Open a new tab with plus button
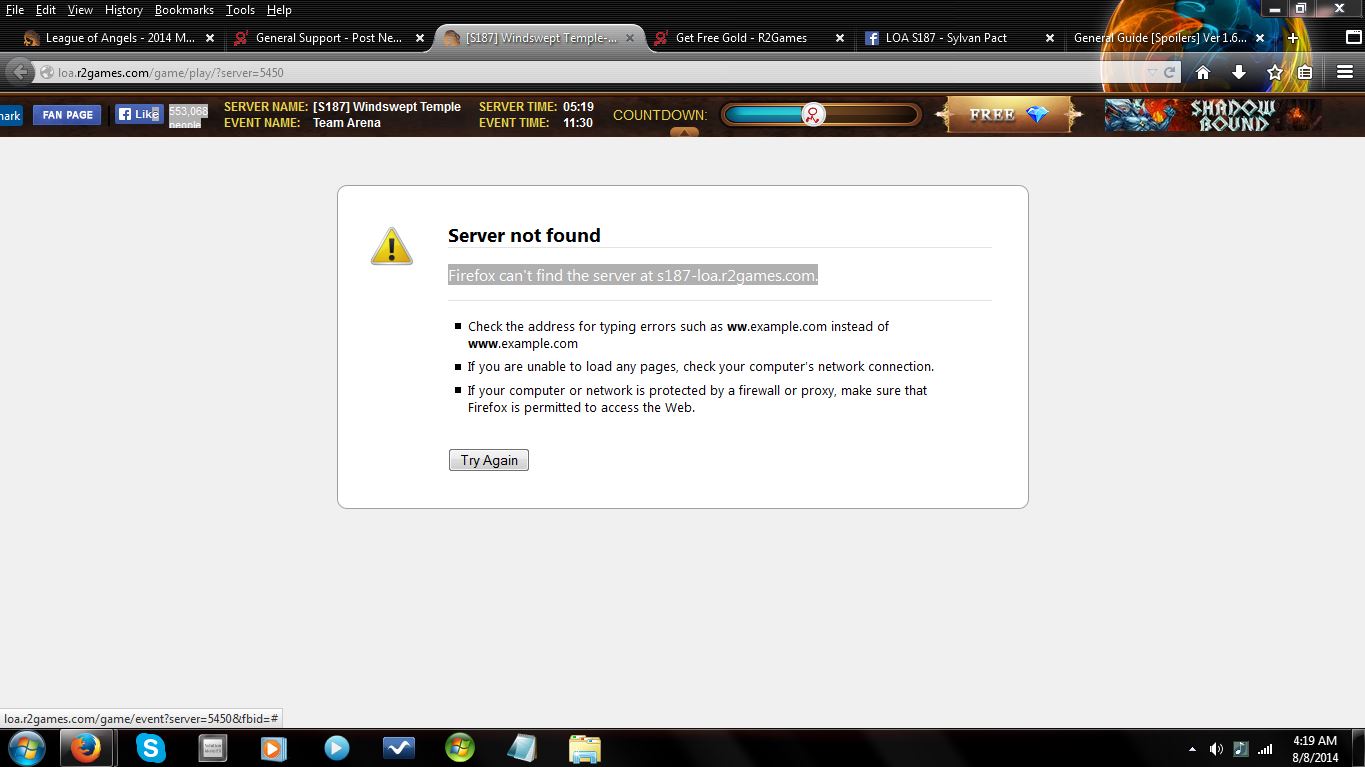1365x767 pixels. (1292, 38)
